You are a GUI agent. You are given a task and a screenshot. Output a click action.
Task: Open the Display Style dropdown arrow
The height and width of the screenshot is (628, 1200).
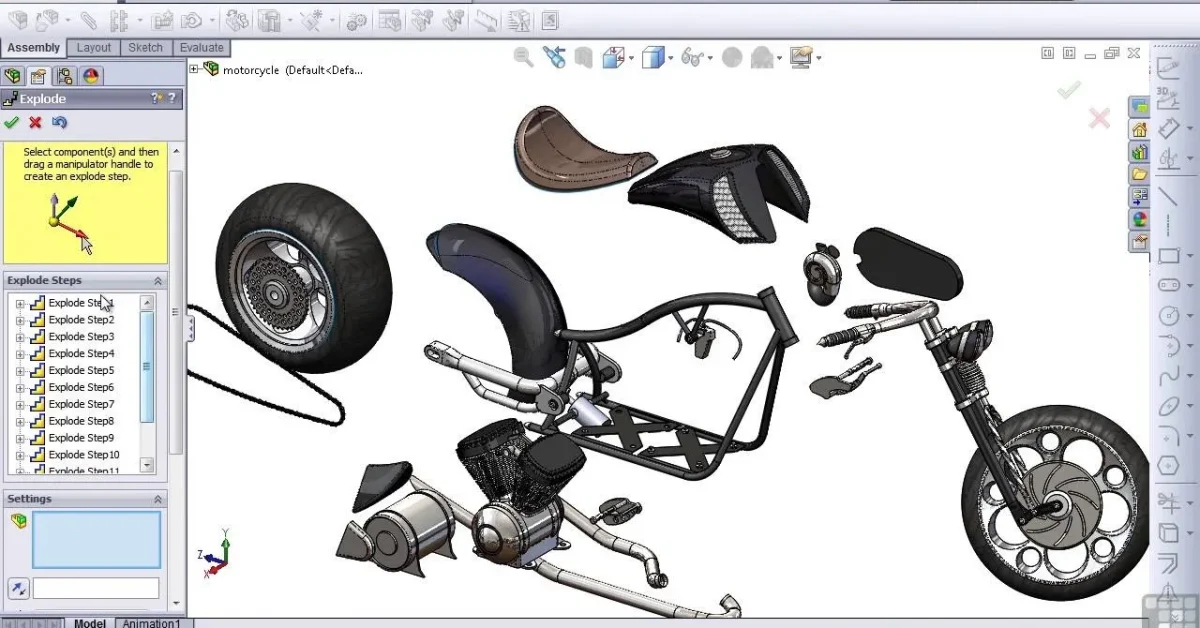tap(670, 59)
